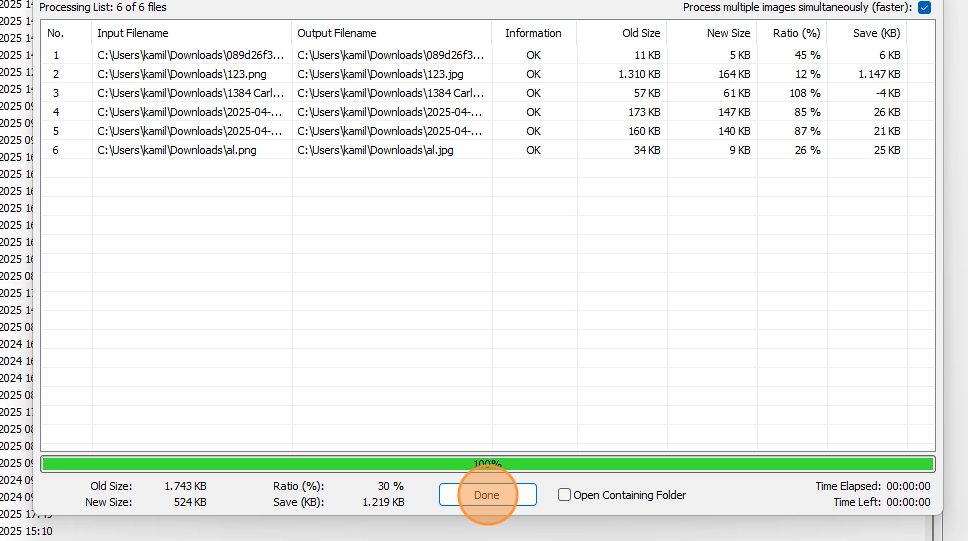Screen dimensions: 968x541
Task: Click the Output Filename column header
Action: (337, 33)
